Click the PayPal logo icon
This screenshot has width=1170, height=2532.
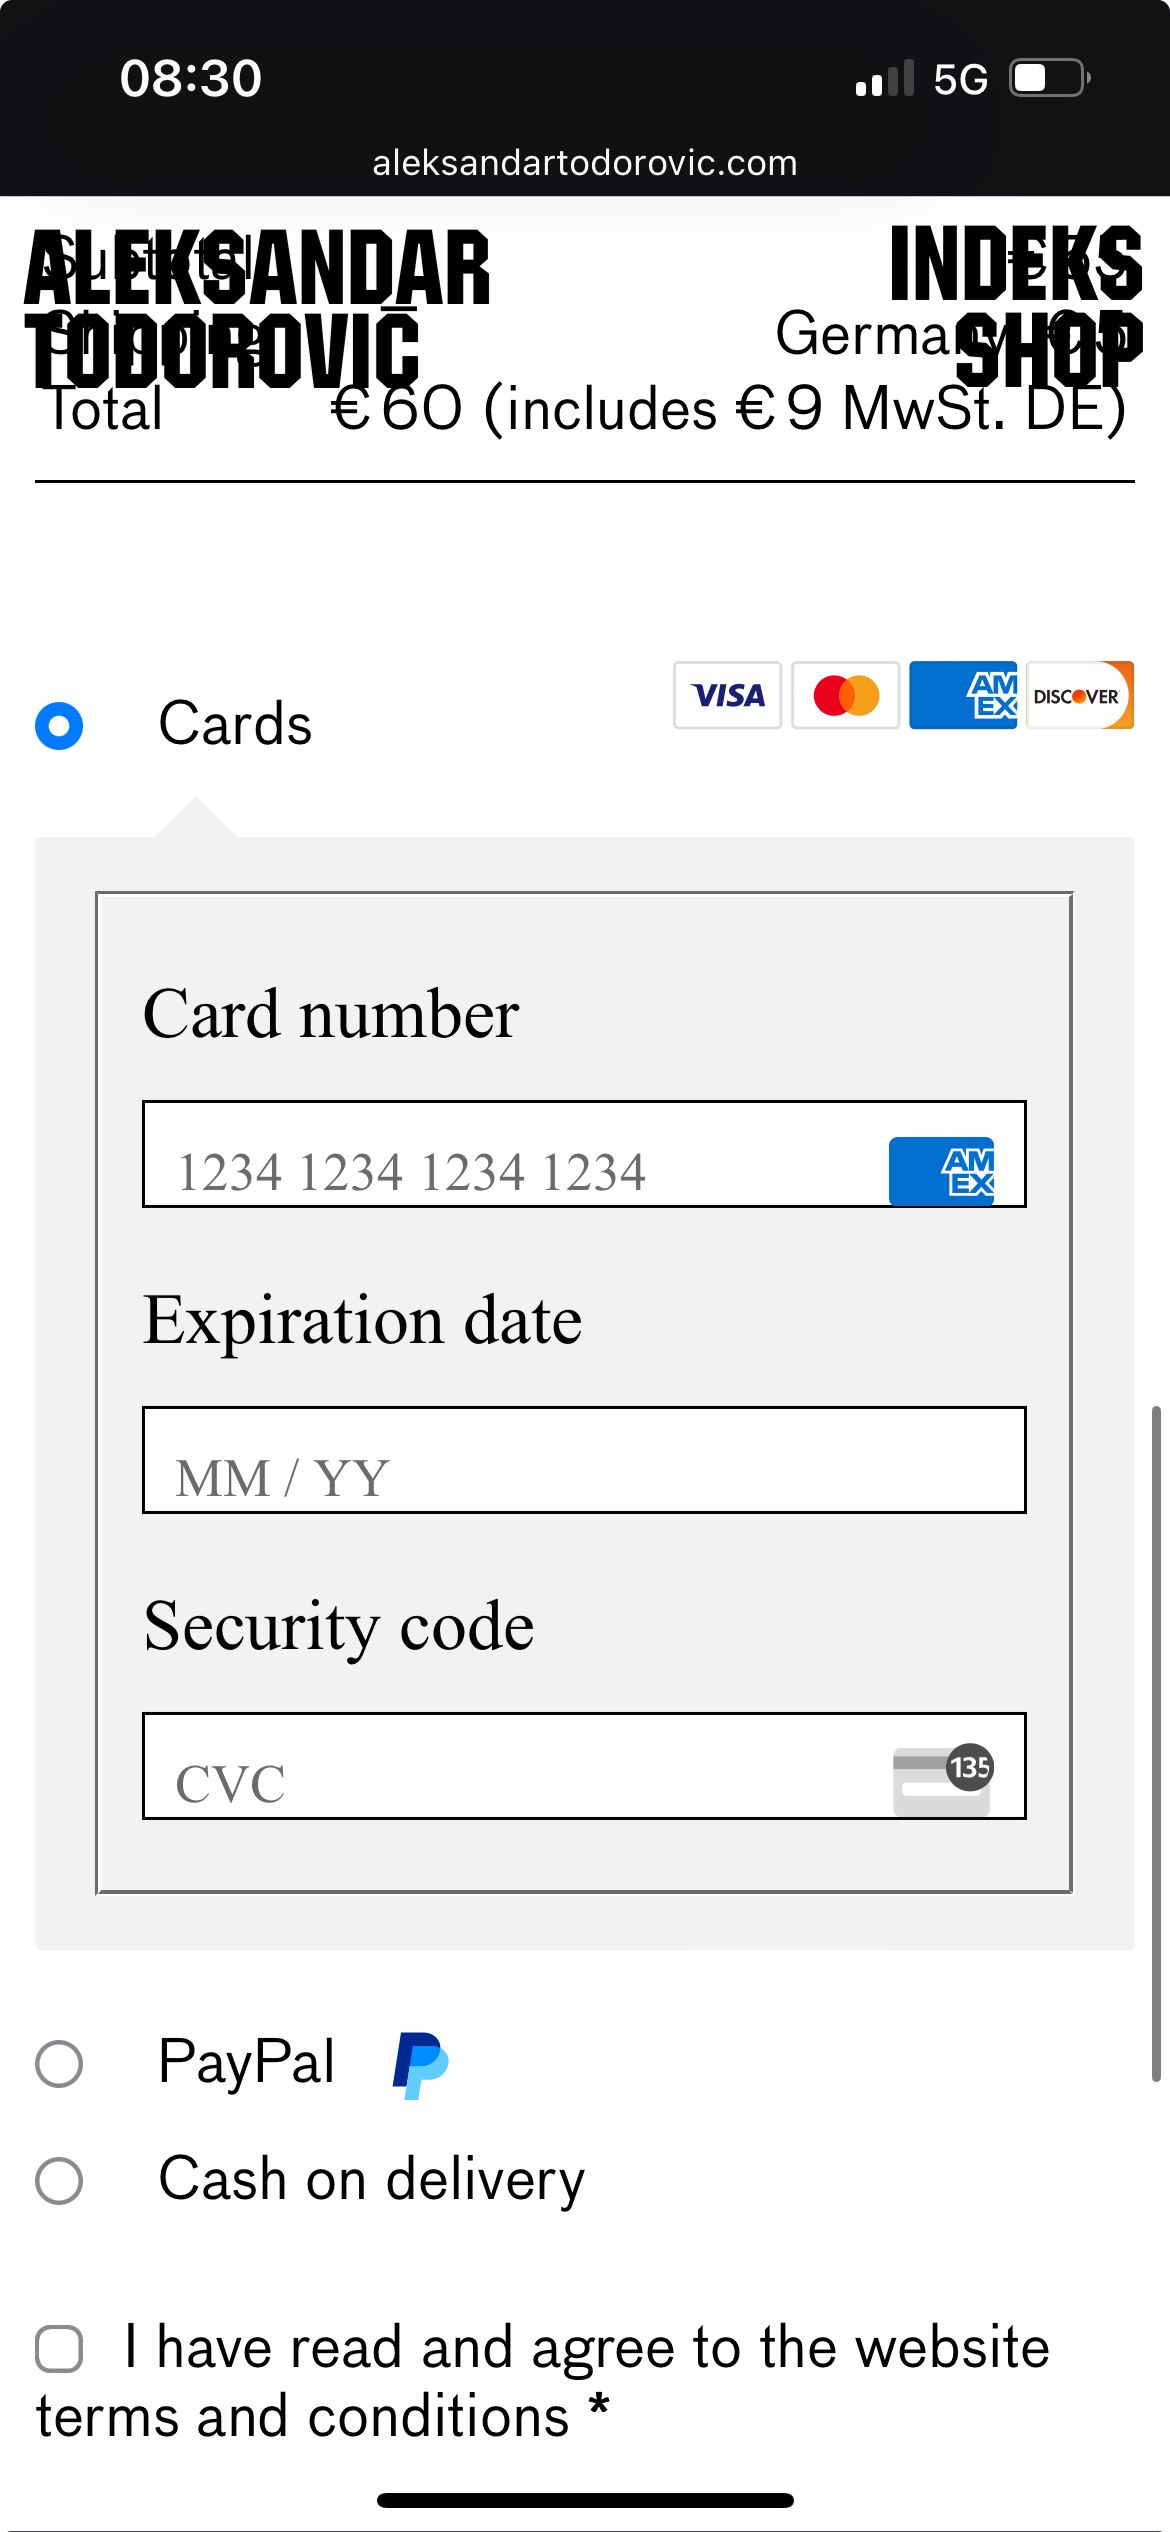pyautogui.click(x=420, y=2064)
